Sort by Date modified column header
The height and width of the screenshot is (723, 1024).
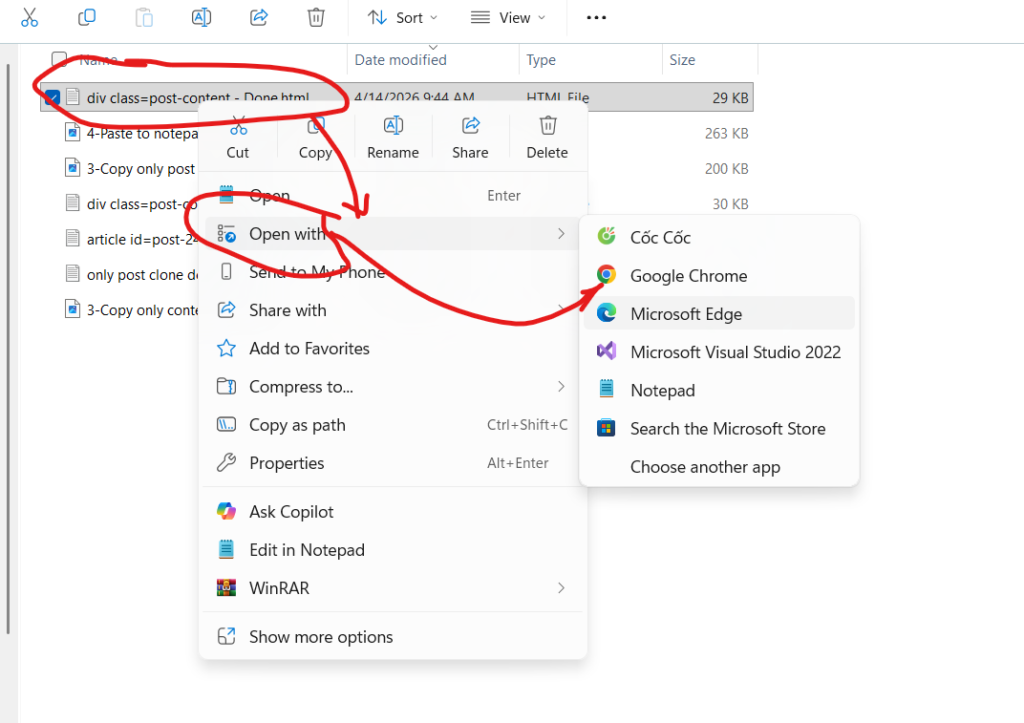coord(400,60)
